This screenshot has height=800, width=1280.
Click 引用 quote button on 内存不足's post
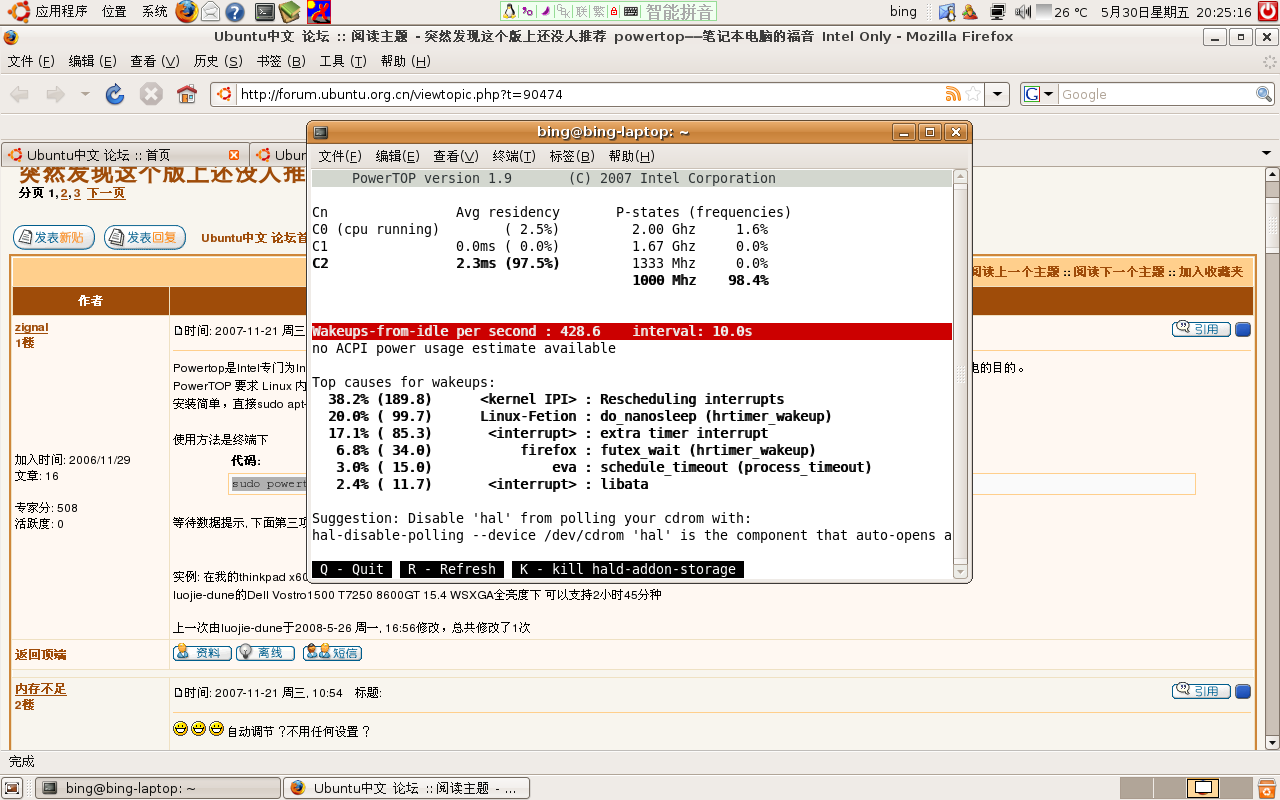[x=1201, y=691]
